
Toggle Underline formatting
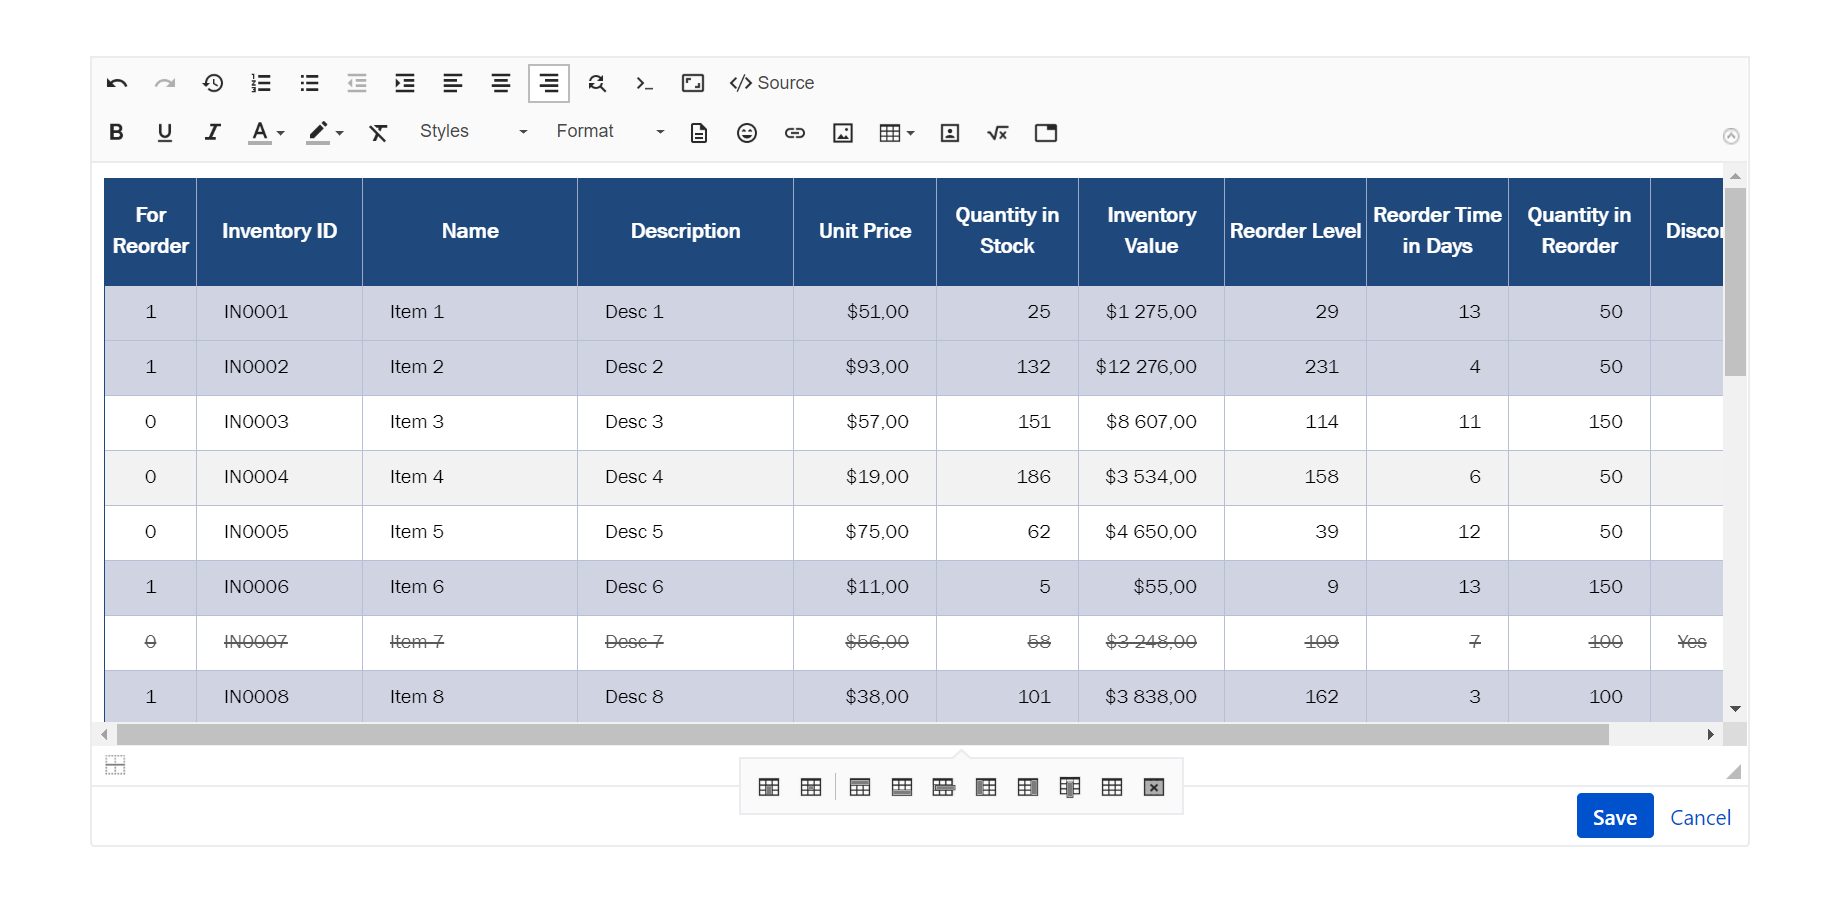coord(165,132)
